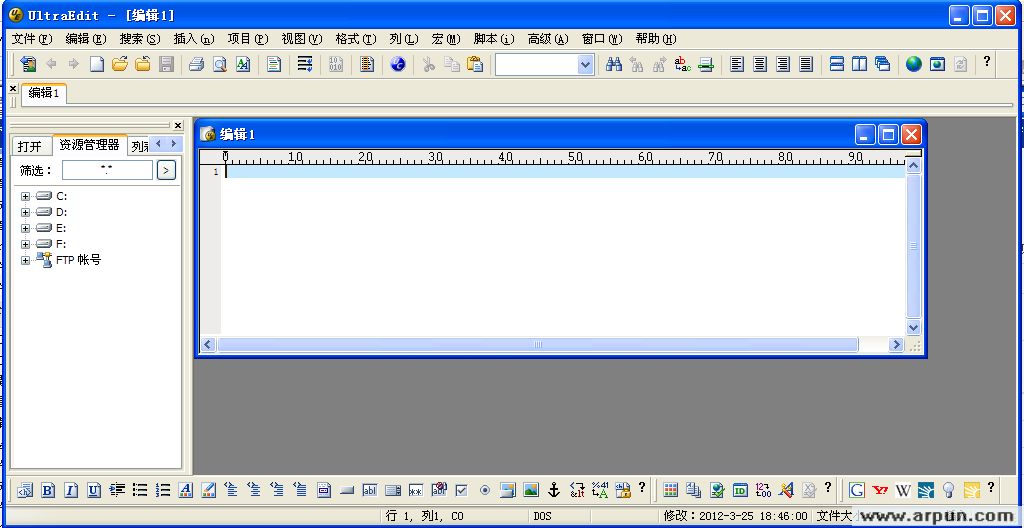The width and height of the screenshot is (1024, 528).
Task: Switch to the 打开 panel tab
Action: pos(29,146)
